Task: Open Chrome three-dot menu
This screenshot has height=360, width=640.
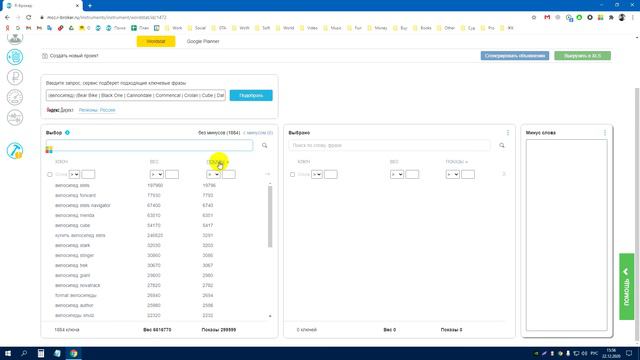Action: coord(633,18)
